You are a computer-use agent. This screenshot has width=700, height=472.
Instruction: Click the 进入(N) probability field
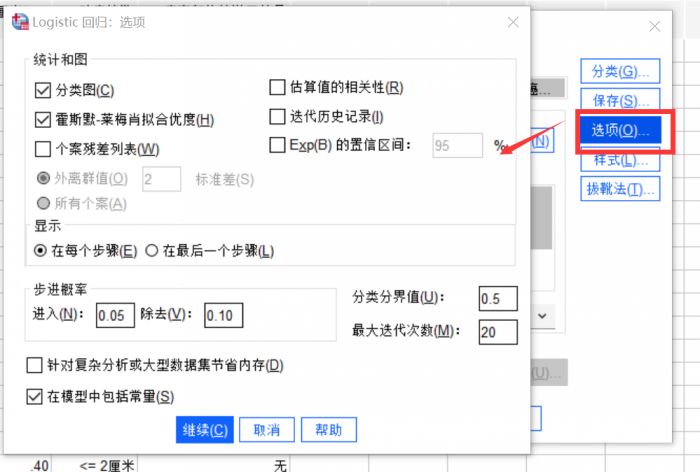click(115, 315)
